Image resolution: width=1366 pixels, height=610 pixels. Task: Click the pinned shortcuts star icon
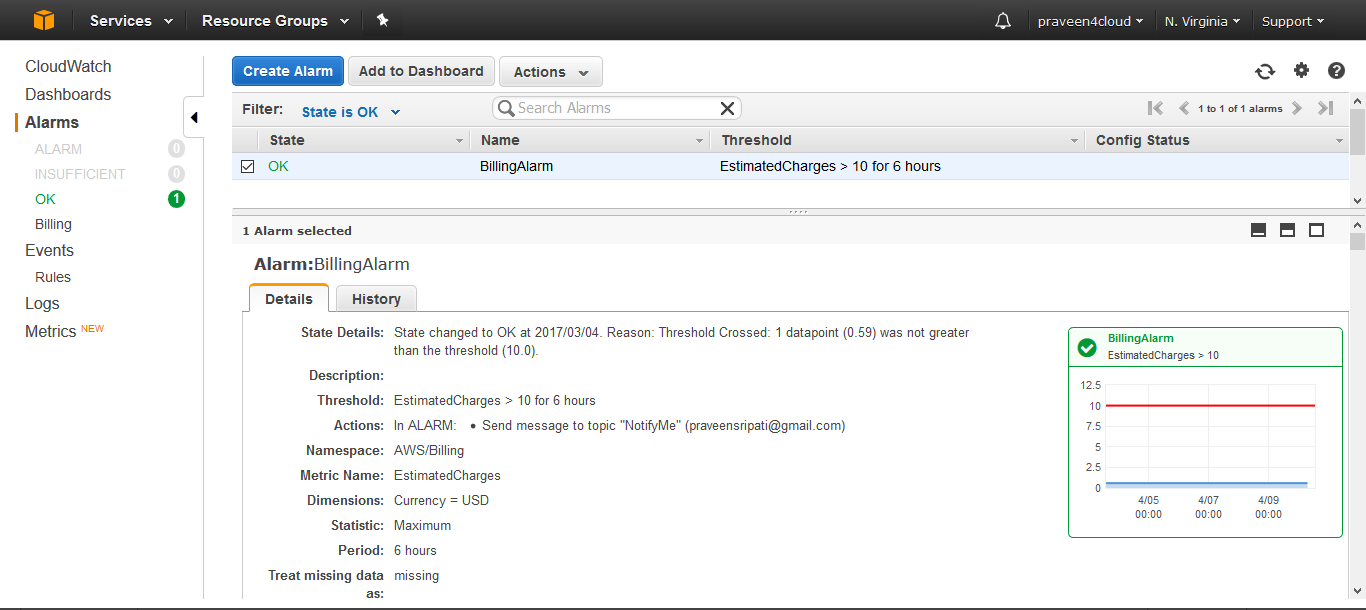click(382, 19)
